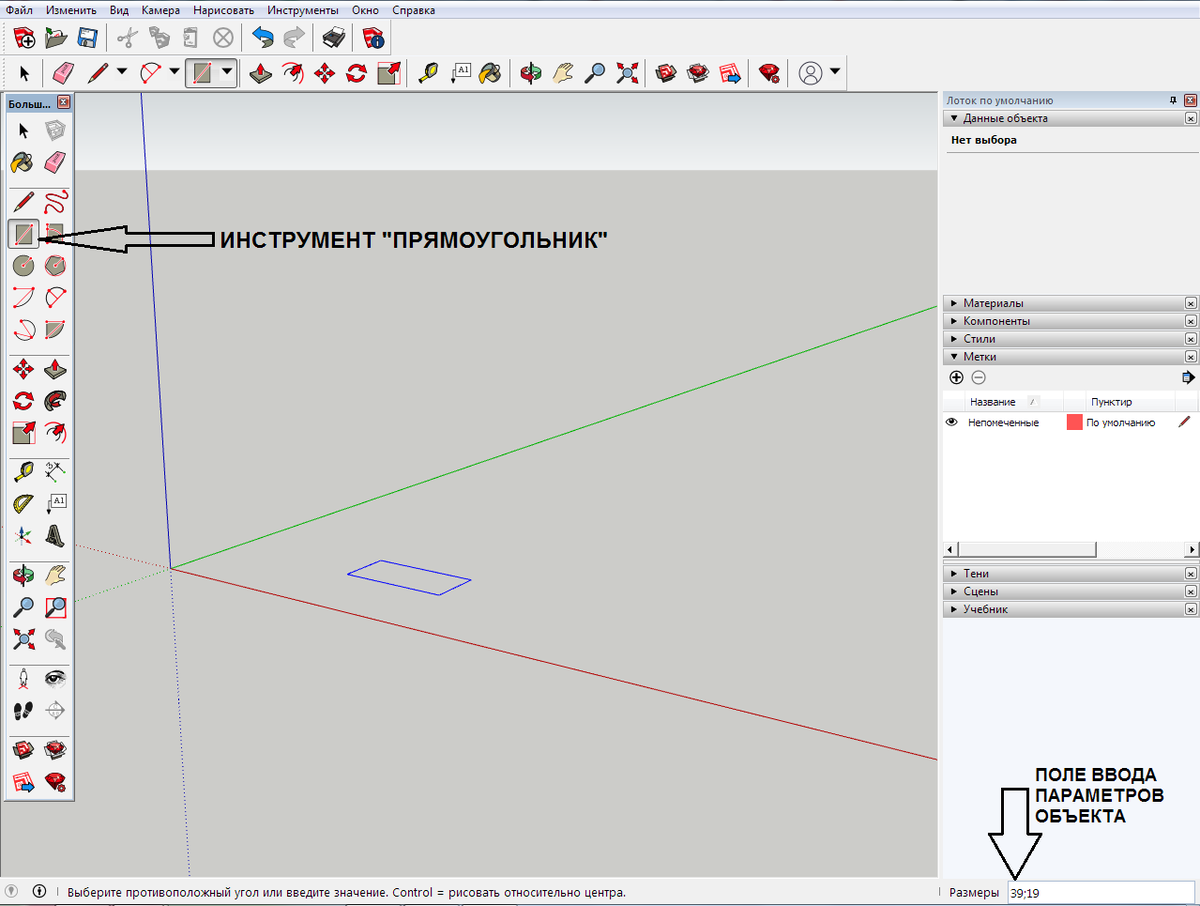Screen dimensions: 1200x906
Task: Click the grey Redo arrow icon
Action: [294, 38]
